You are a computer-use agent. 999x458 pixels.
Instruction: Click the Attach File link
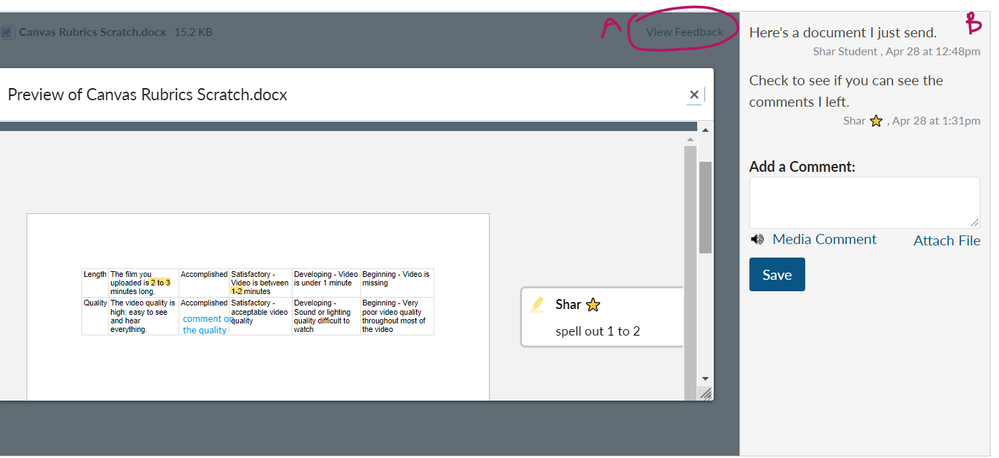point(946,240)
